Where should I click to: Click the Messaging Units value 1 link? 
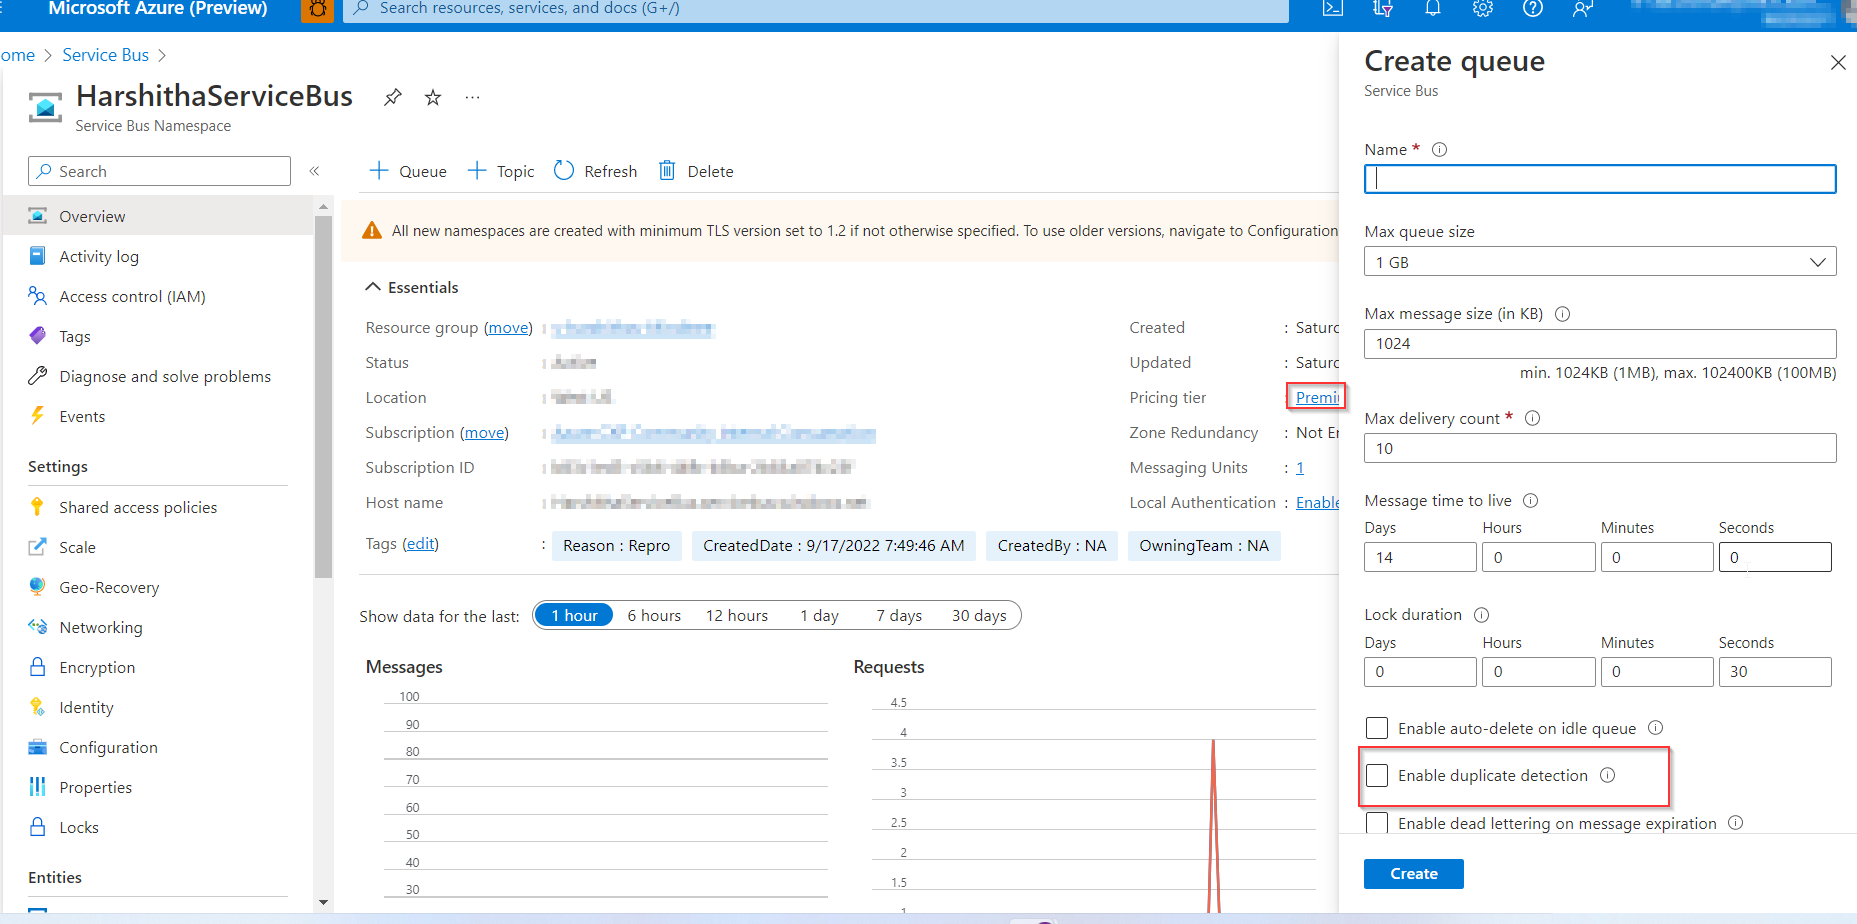click(x=1300, y=467)
